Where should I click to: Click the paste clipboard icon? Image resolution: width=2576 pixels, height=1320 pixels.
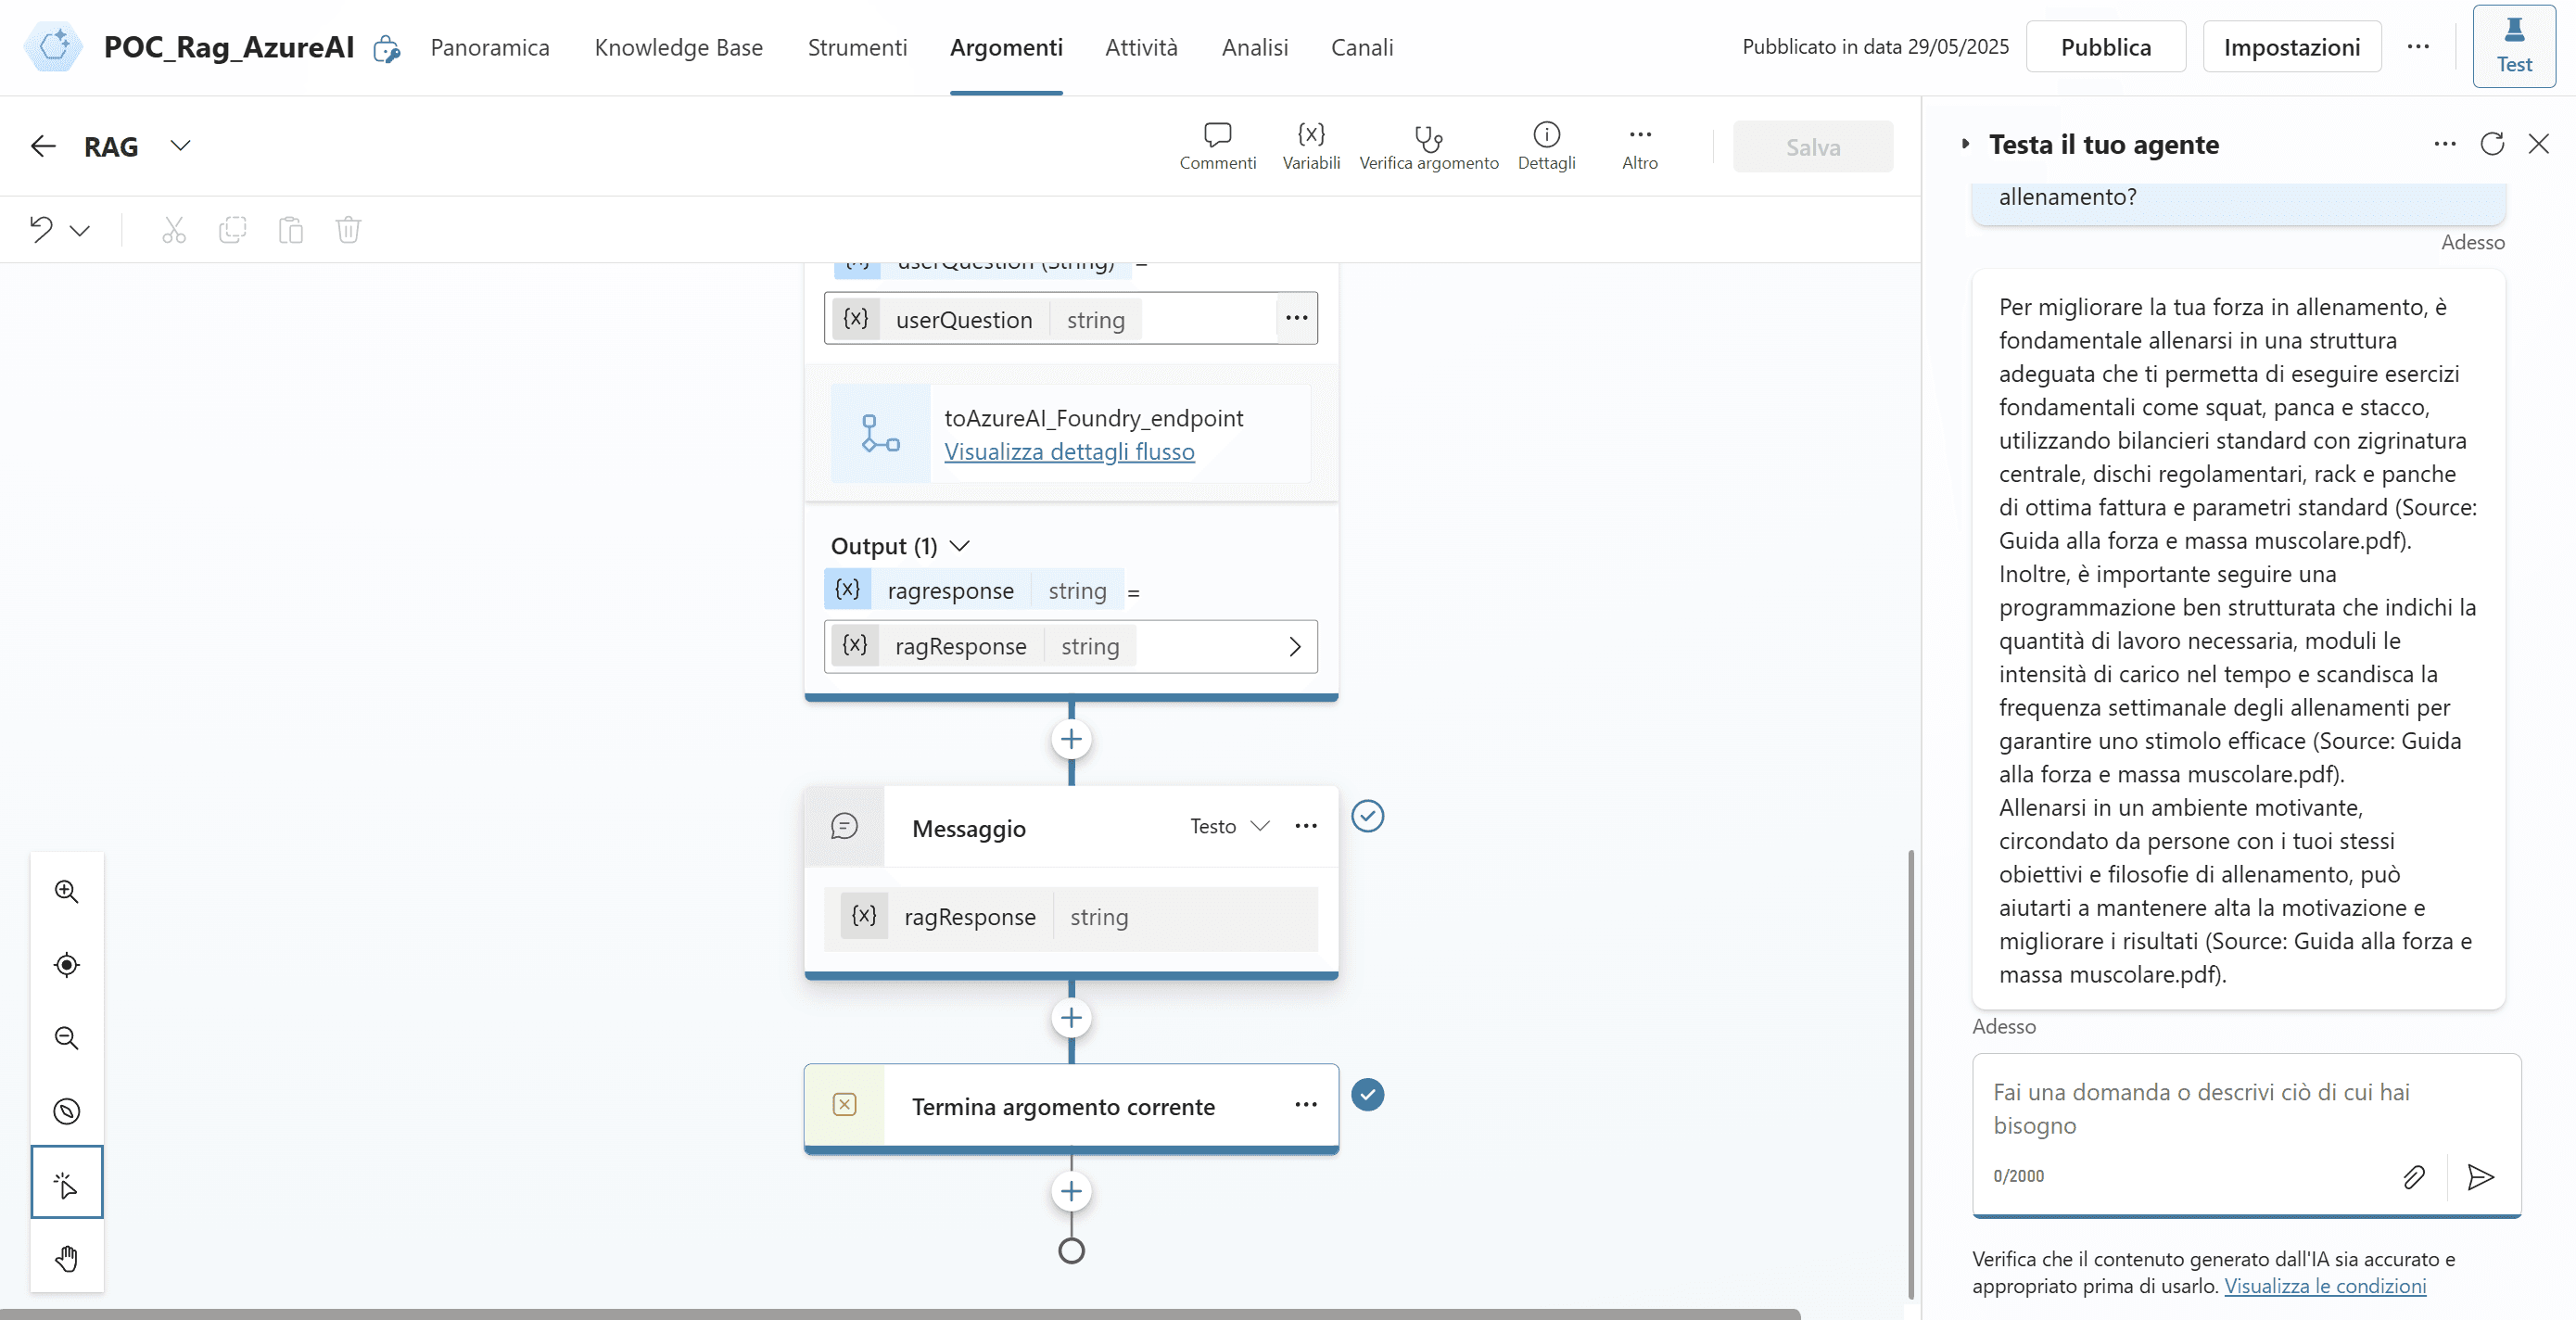coord(290,230)
